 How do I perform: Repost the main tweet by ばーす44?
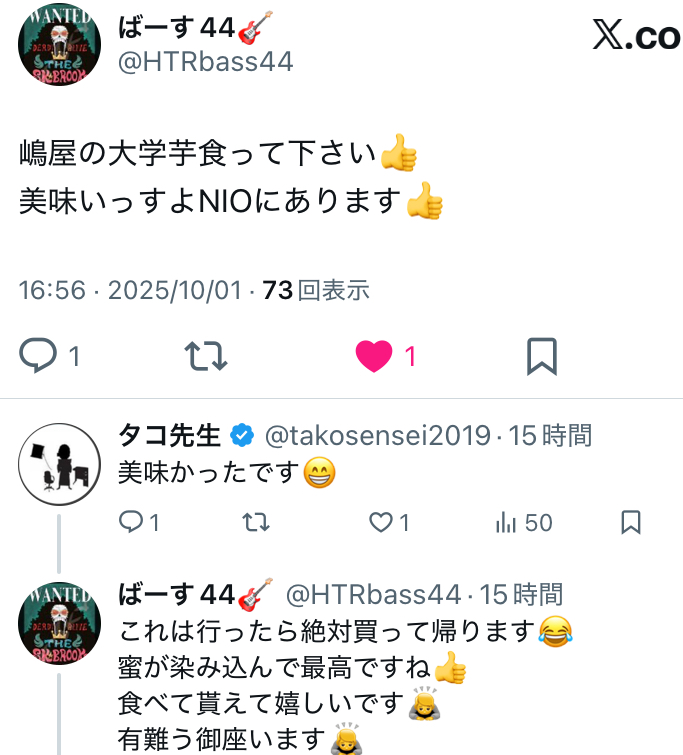pyautogui.click(x=206, y=356)
